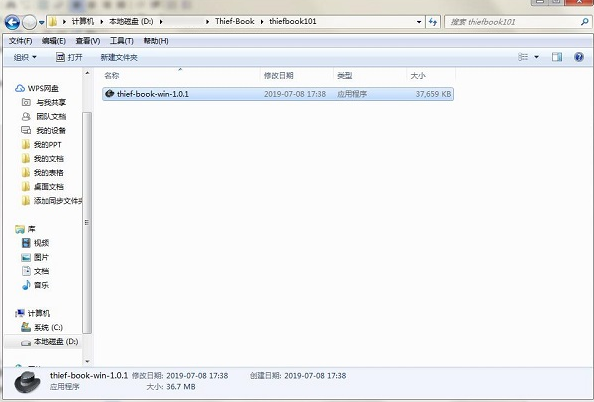Click the change view icon in toolbar
594x402 pixels.
point(523,57)
